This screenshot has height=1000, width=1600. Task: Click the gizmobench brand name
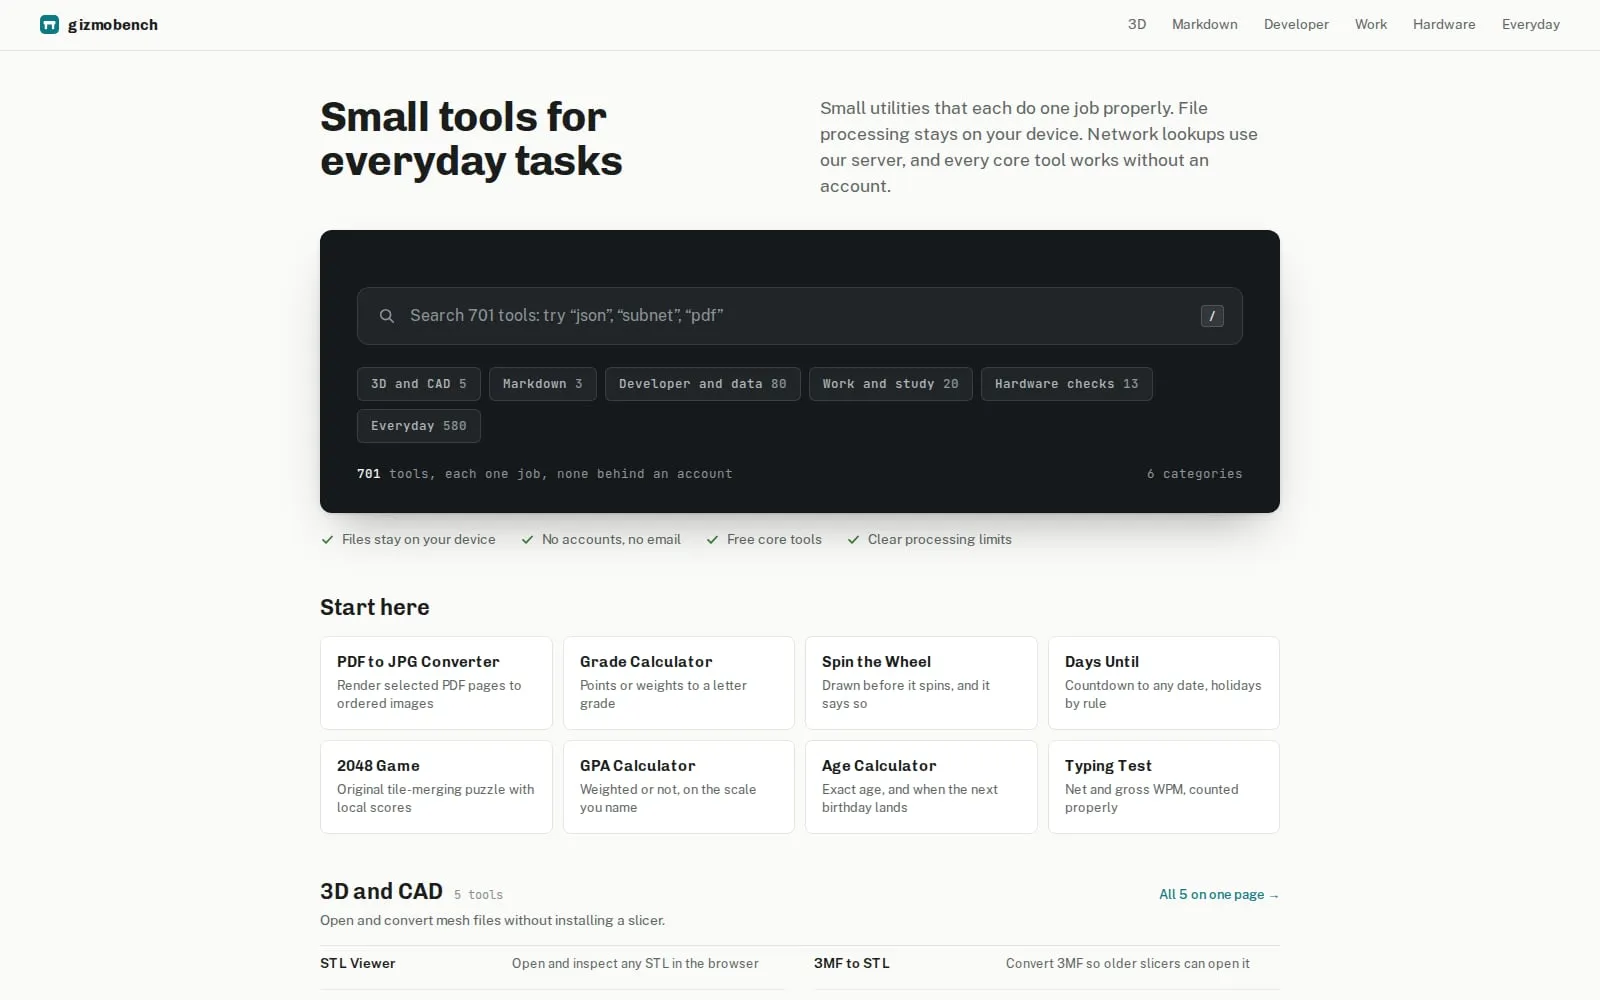coord(113,25)
